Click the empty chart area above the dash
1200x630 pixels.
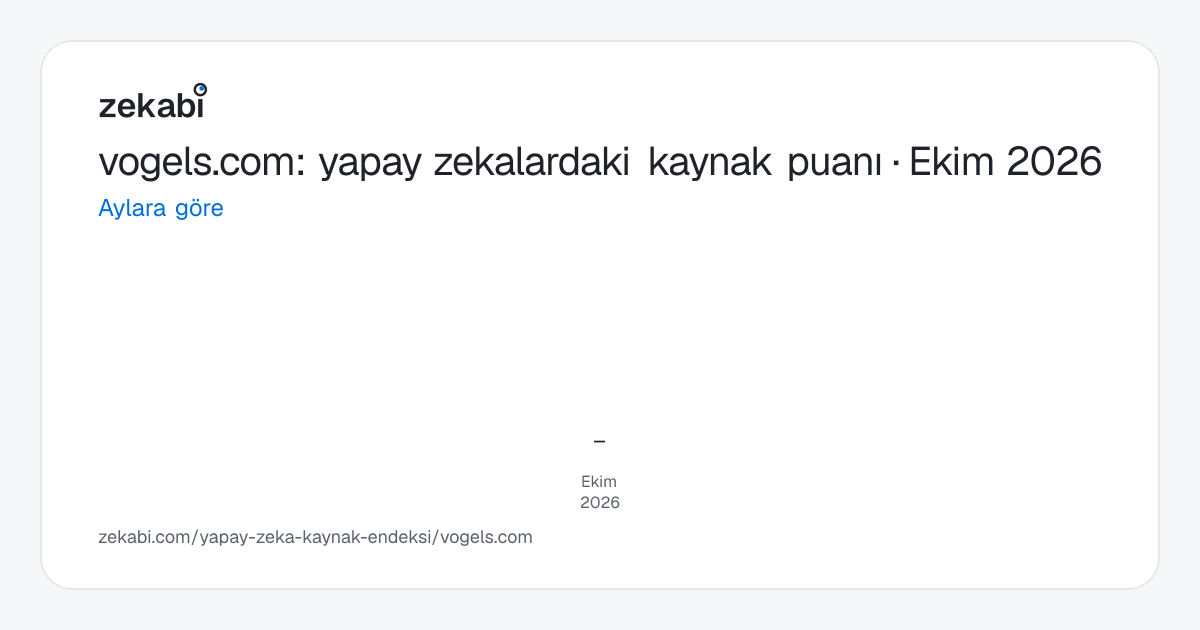600,330
